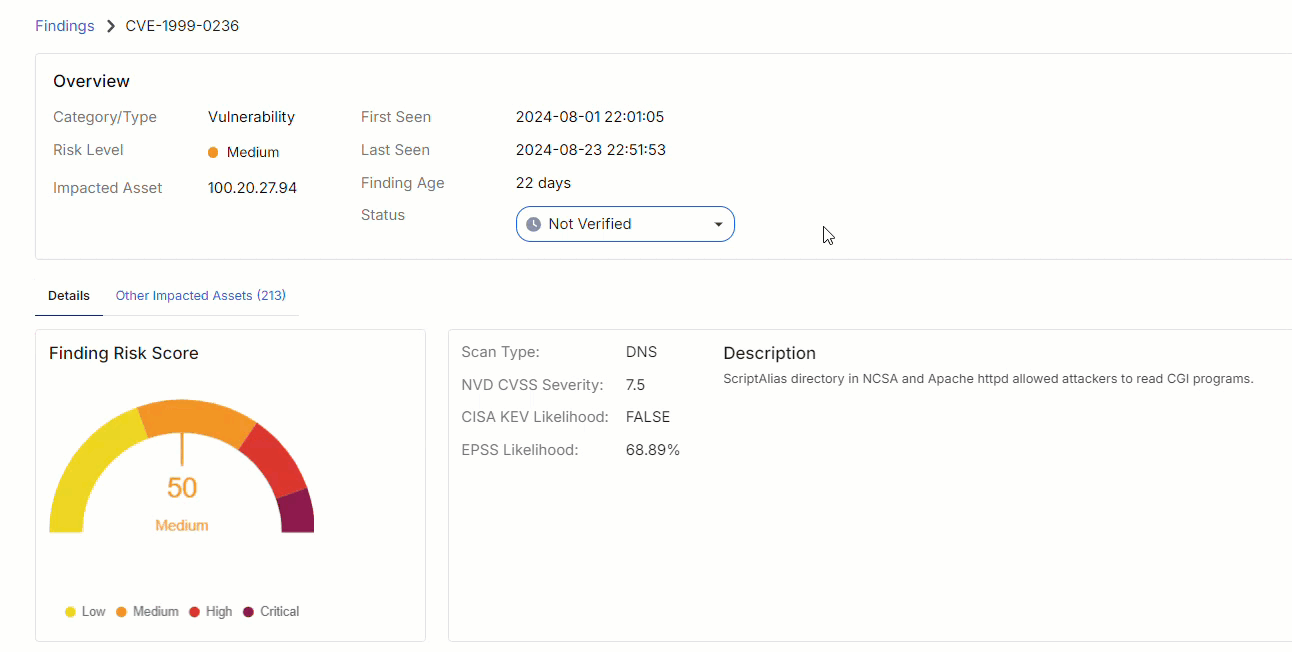Select impacted asset IP 100.20.27.94
This screenshot has height=652, width=1292.
[252, 188]
